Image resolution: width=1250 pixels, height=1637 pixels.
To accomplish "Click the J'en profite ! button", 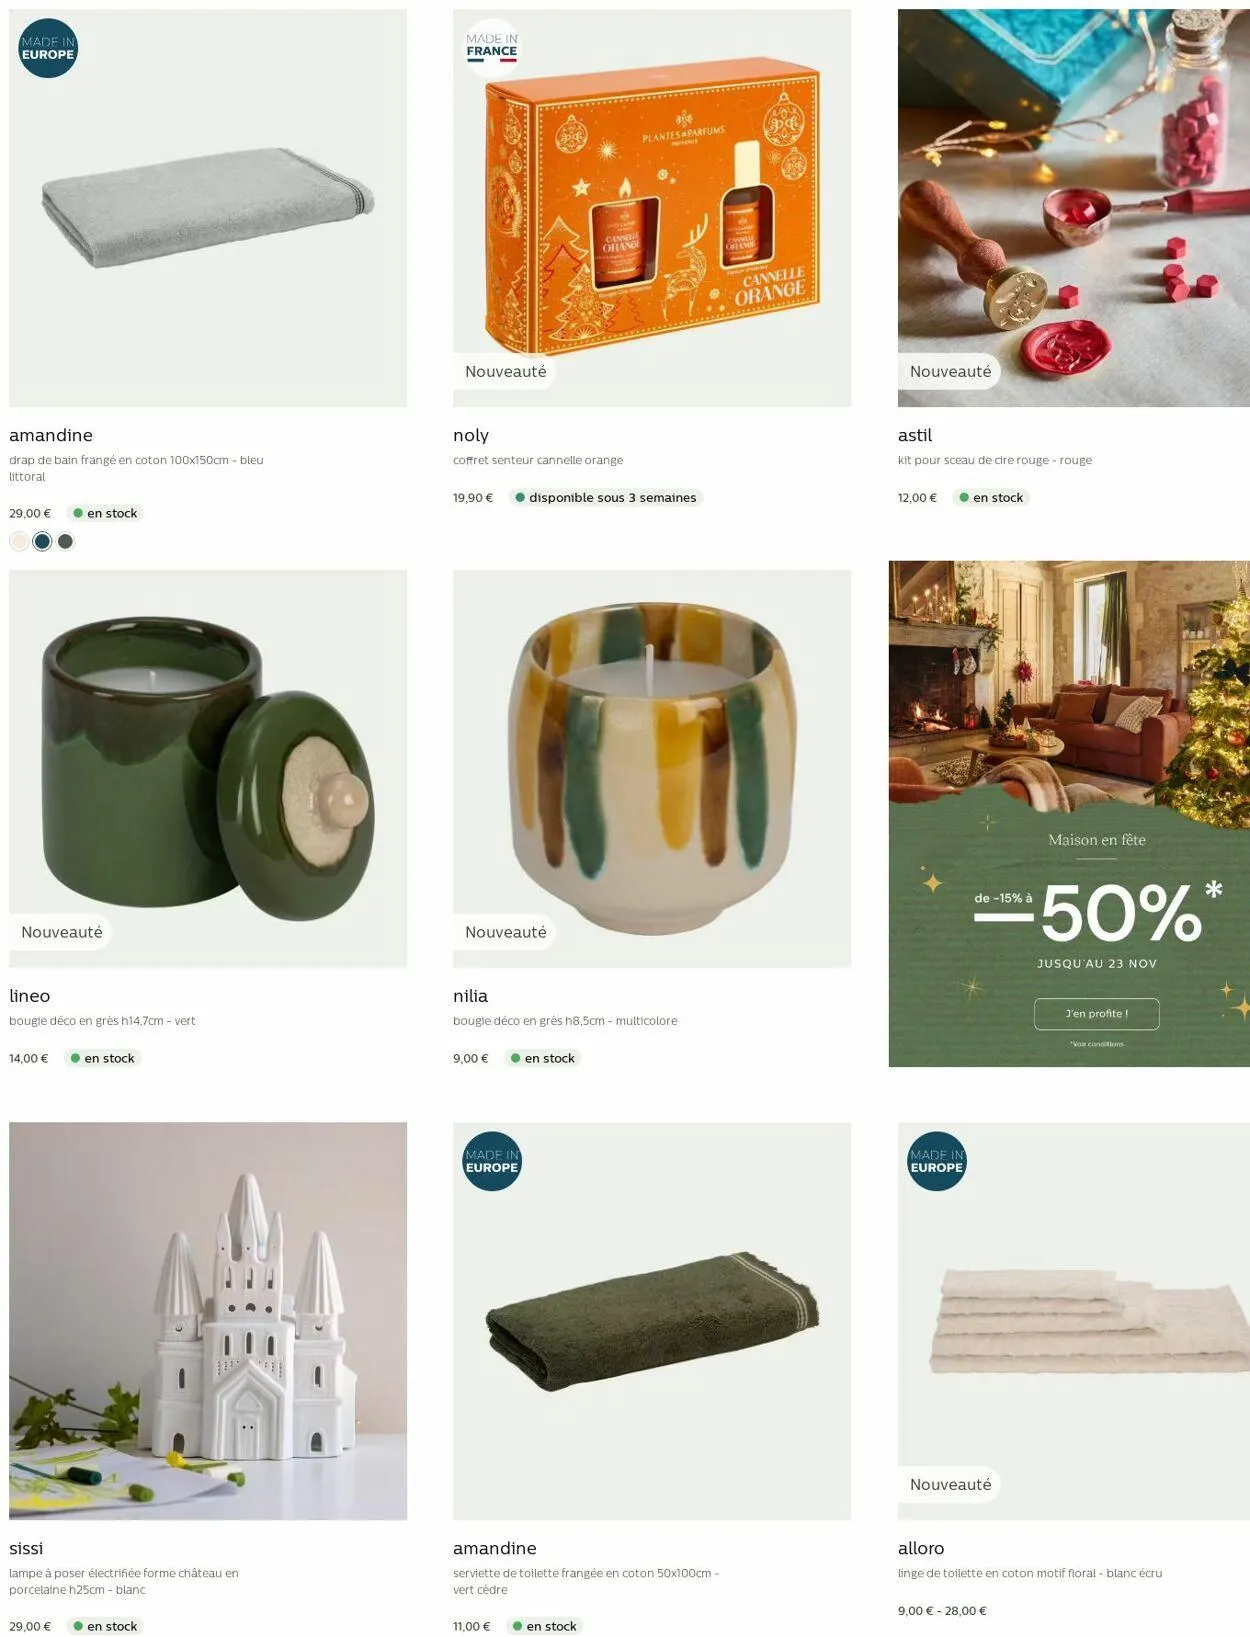I will 1096,1013.
